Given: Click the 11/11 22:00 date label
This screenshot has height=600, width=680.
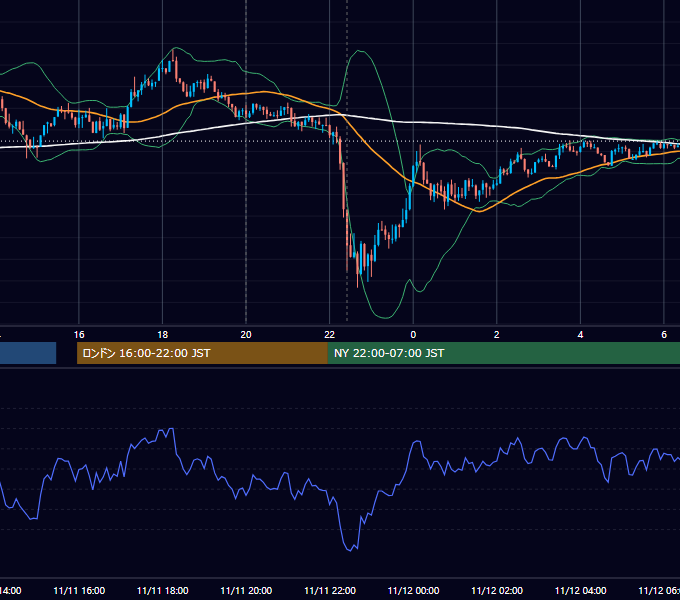Looking at the screenshot, I should [330, 590].
